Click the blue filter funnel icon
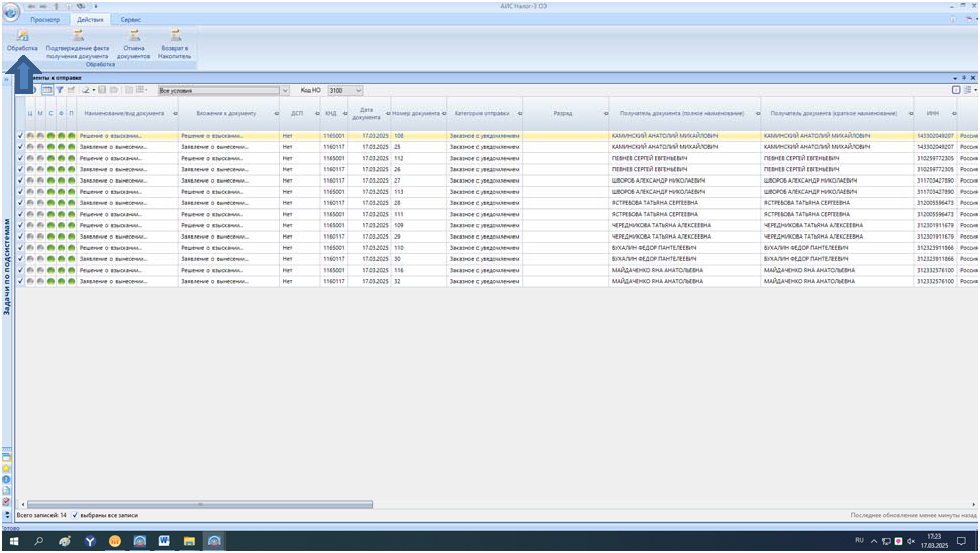980x553 pixels. (x=59, y=91)
